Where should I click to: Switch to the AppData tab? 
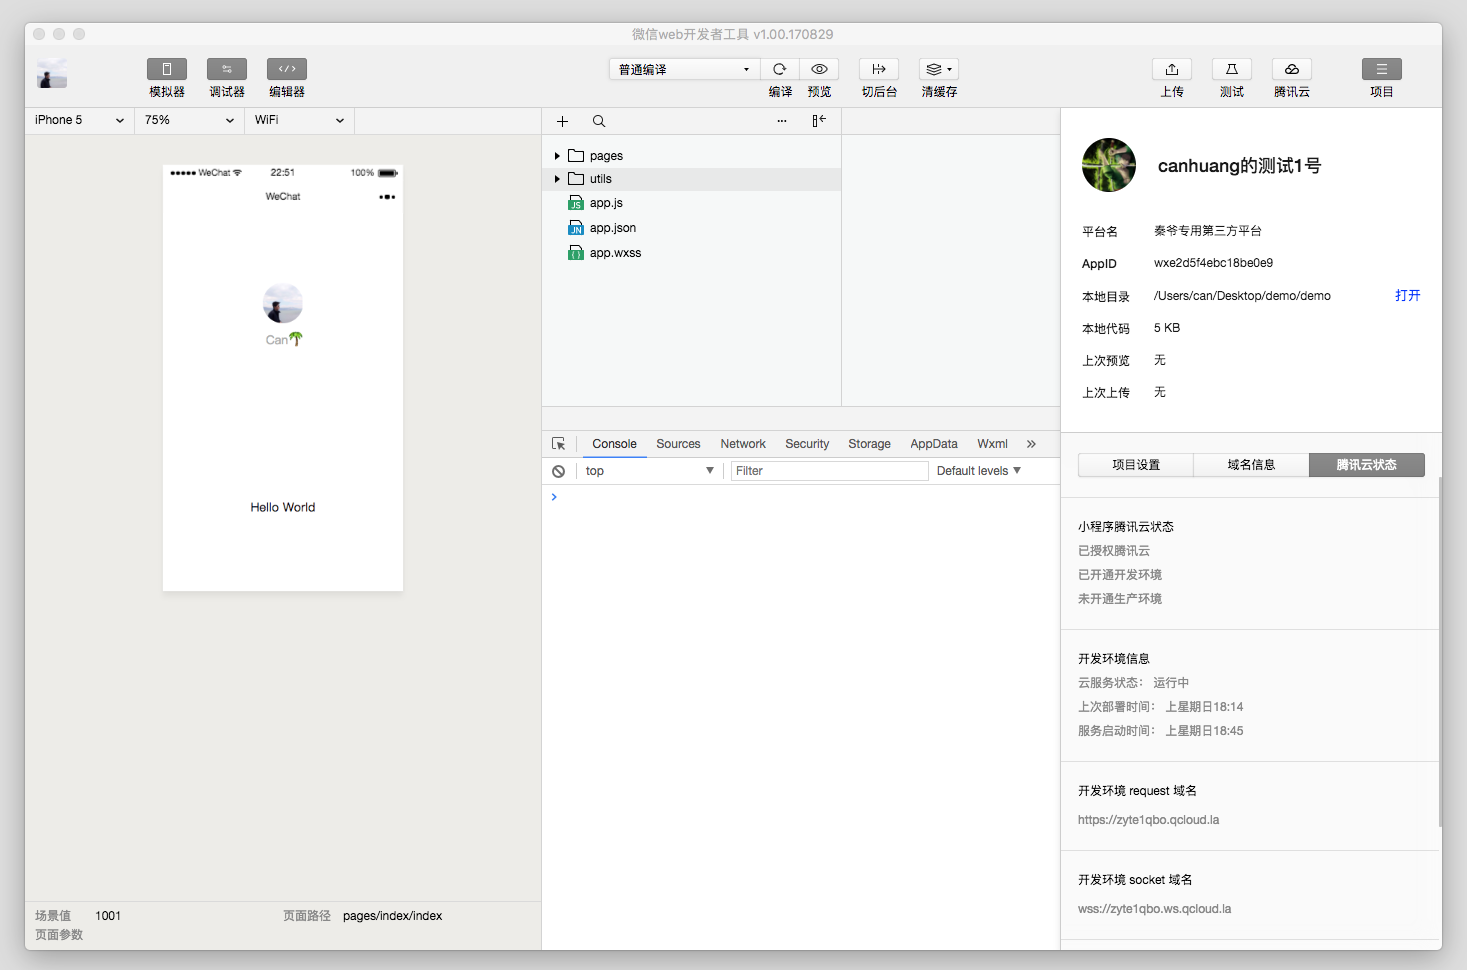933,444
